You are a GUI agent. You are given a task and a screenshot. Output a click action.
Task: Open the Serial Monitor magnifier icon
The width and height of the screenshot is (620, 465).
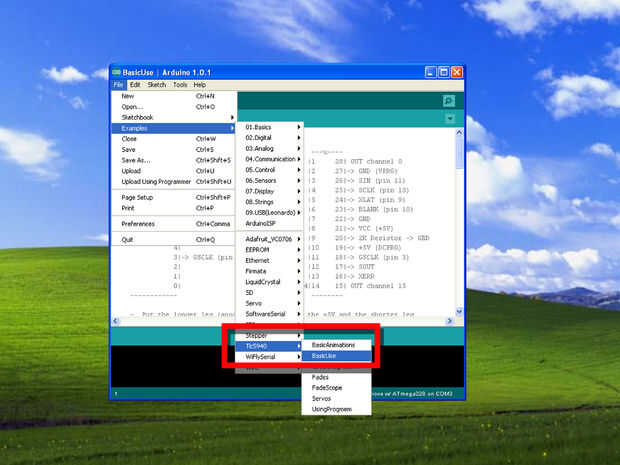448,101
